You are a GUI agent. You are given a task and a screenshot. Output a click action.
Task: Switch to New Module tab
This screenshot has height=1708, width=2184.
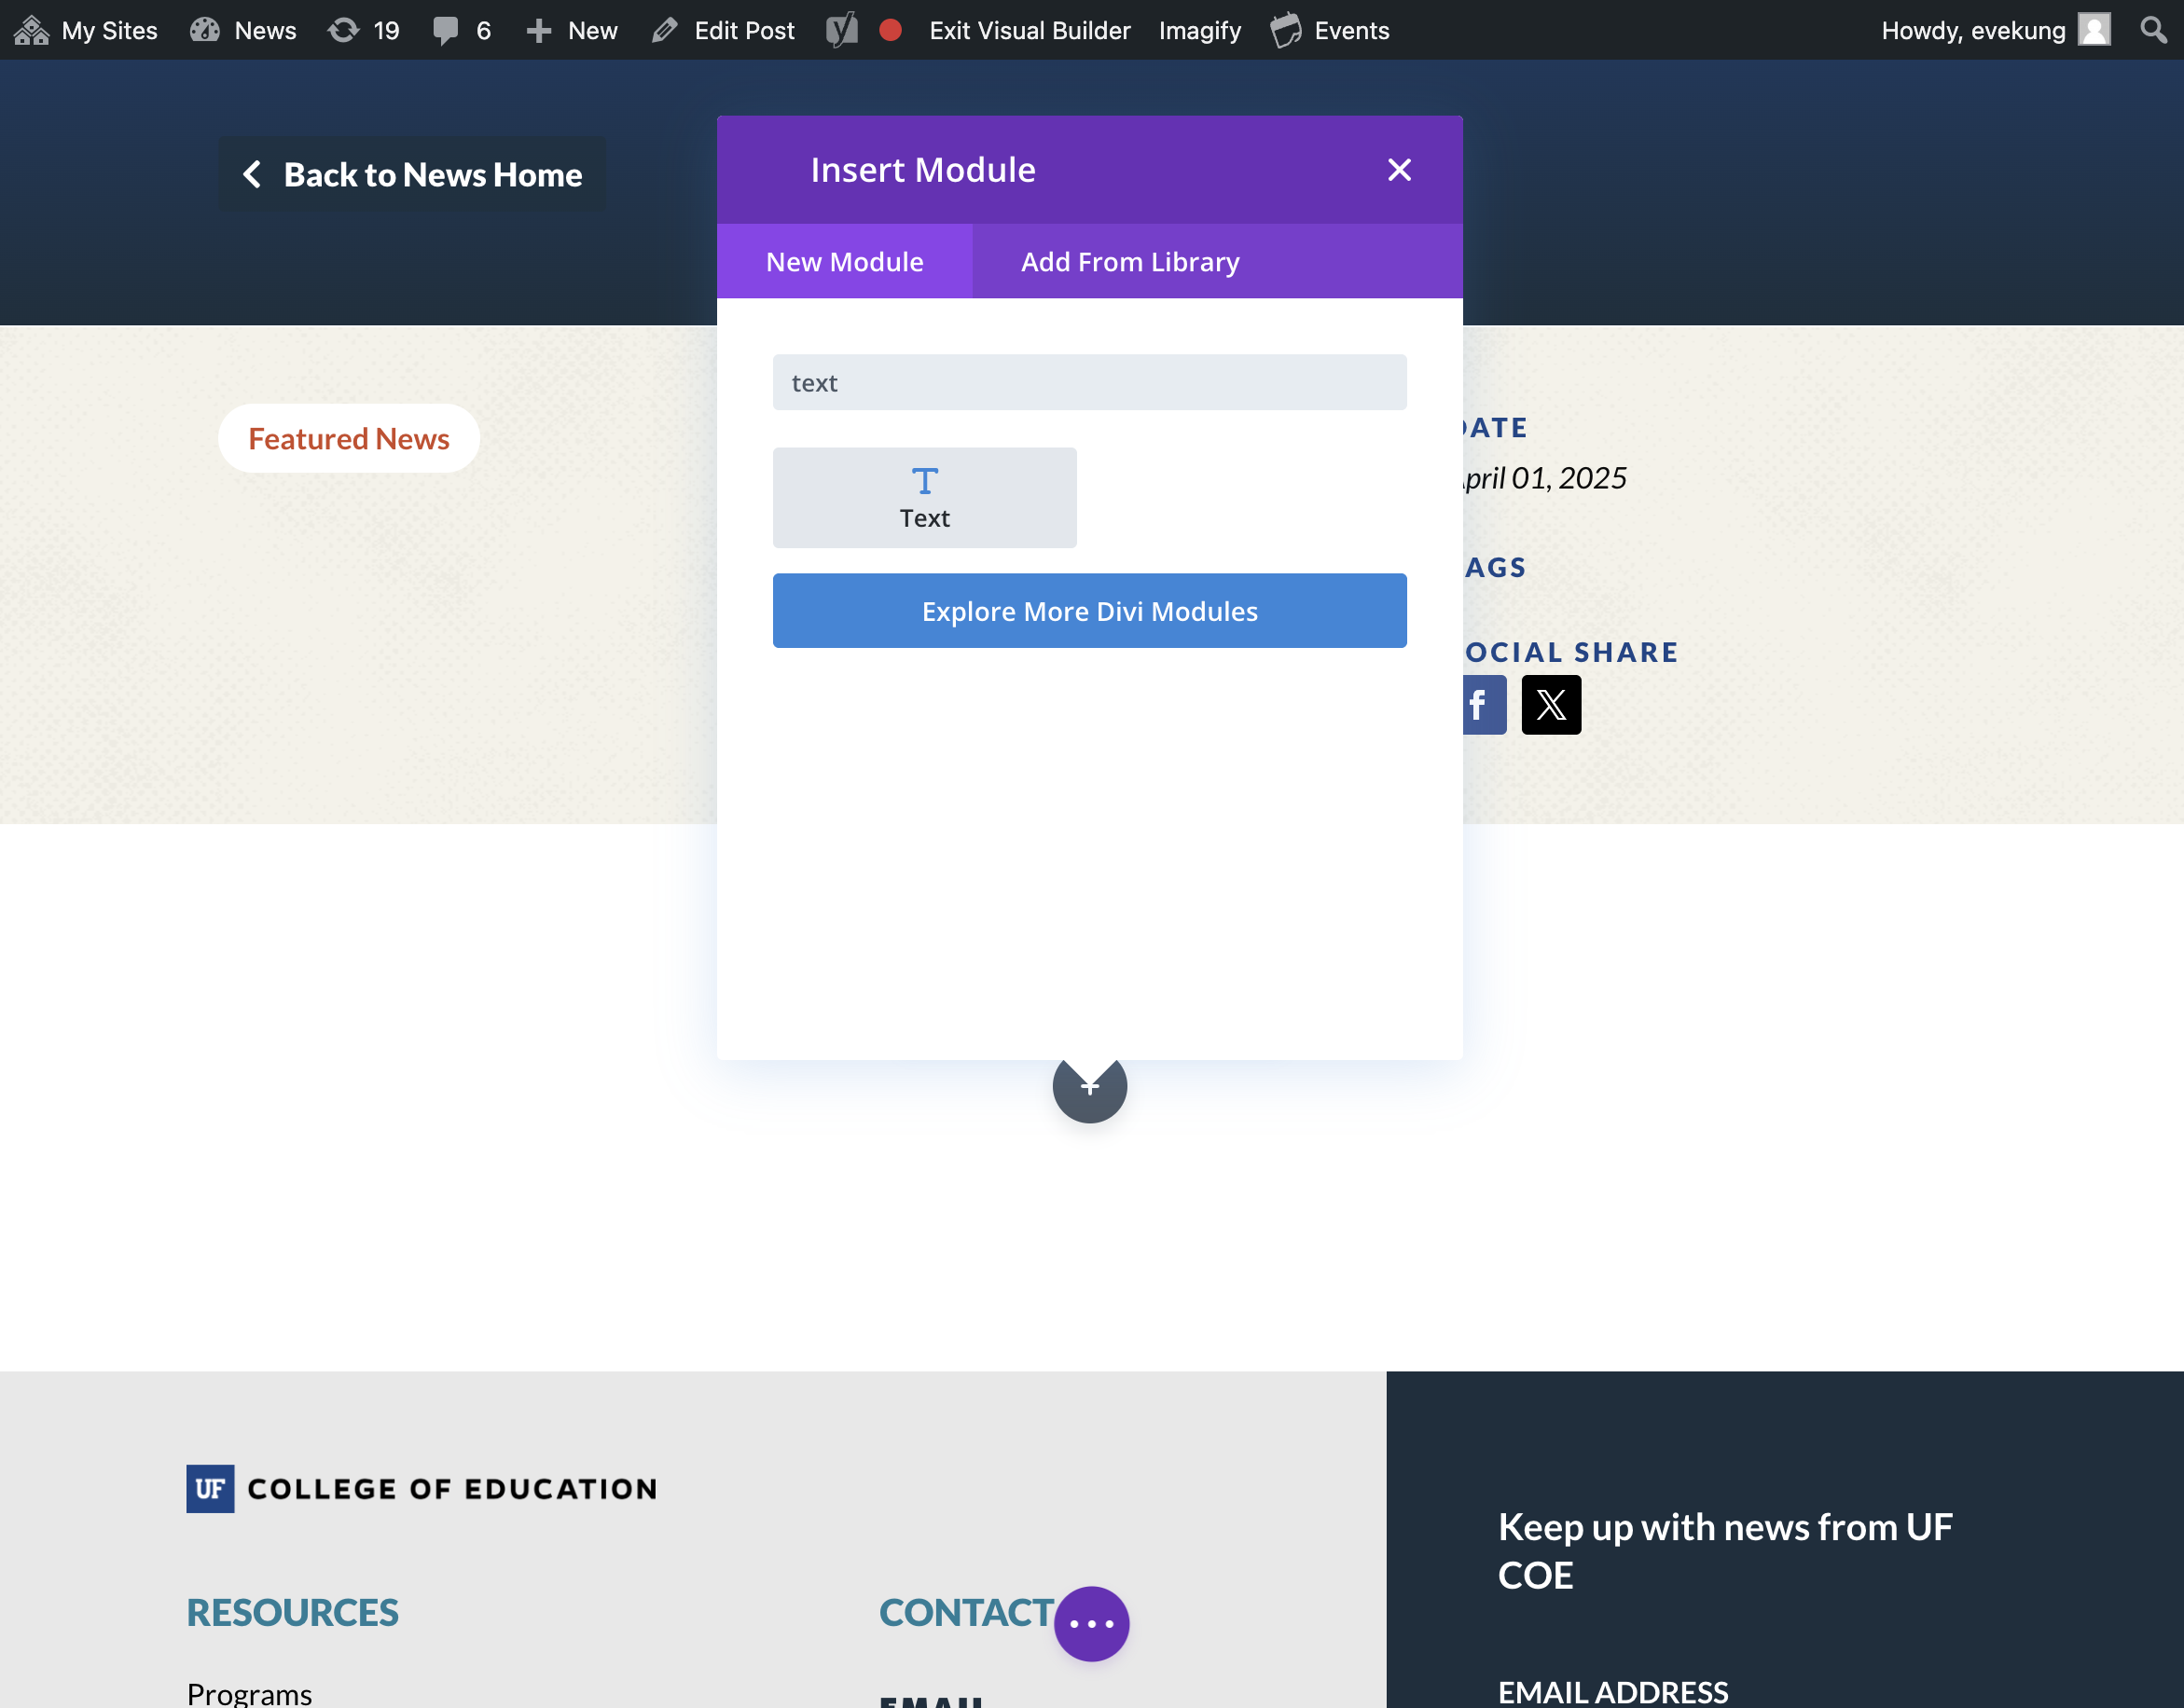(845, 261)
